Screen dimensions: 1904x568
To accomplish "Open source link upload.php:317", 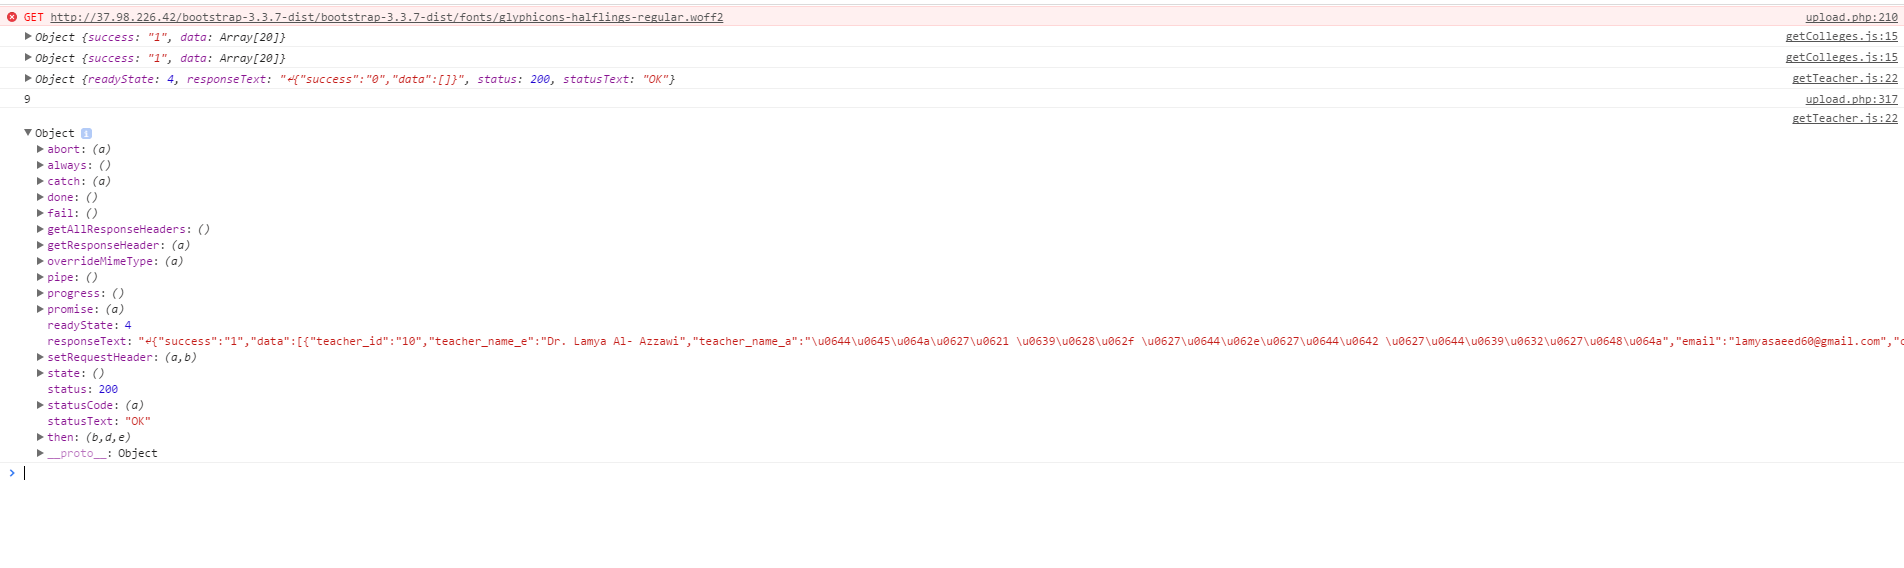I will [1851, 99].
